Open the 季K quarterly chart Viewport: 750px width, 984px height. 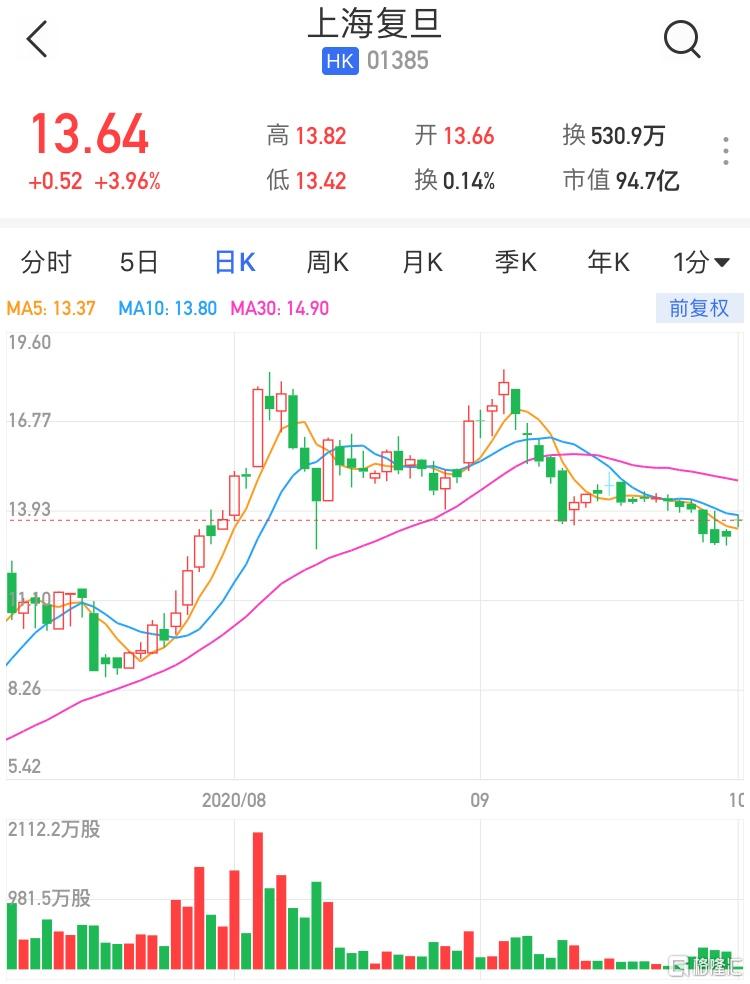pos(515,263)
